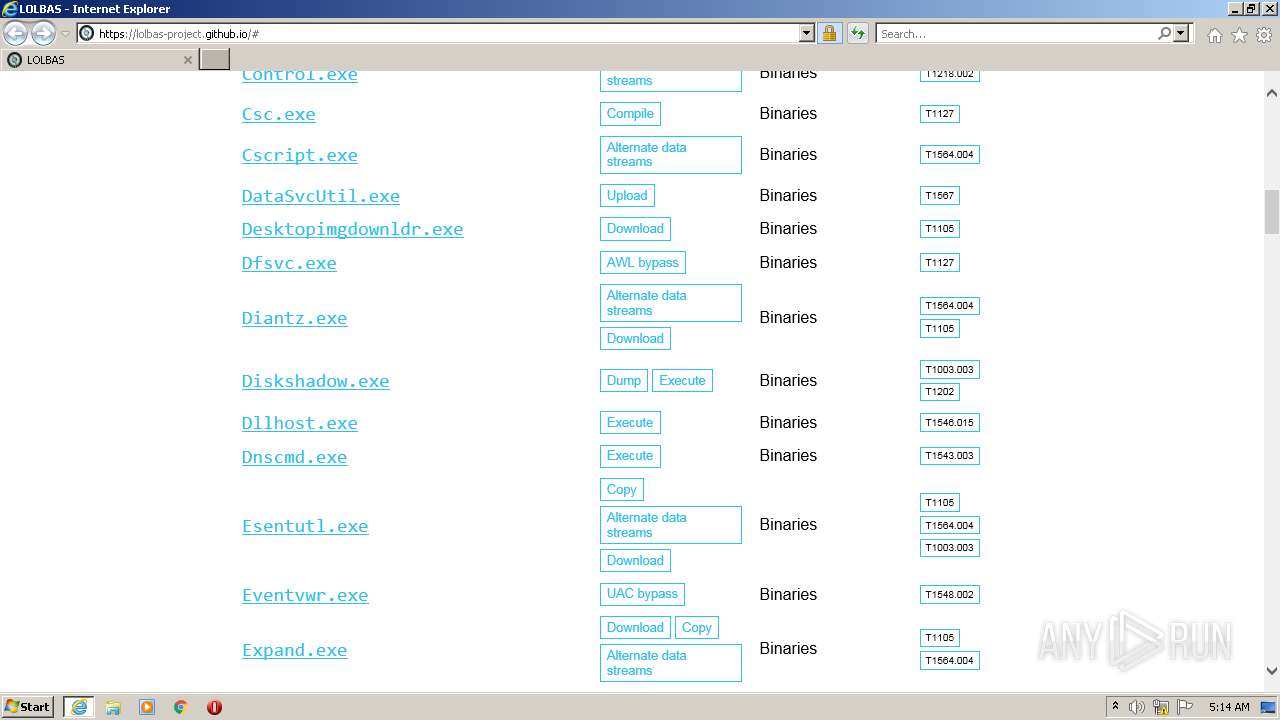Click the red stop-sign taskbar icon
Image resolution: width=1280 pixels, height=720 pixels.
[x=214, y=707]
